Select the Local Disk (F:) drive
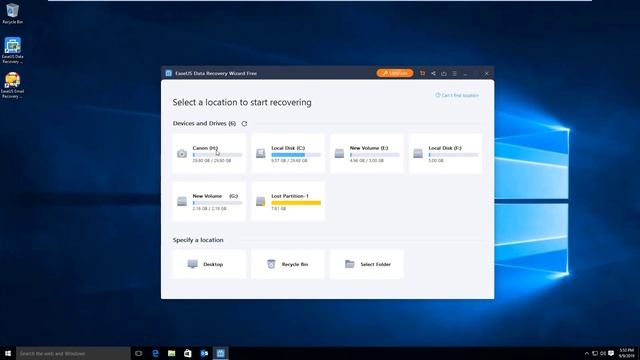This screenshot has height=360, width=640. point(445,153)
